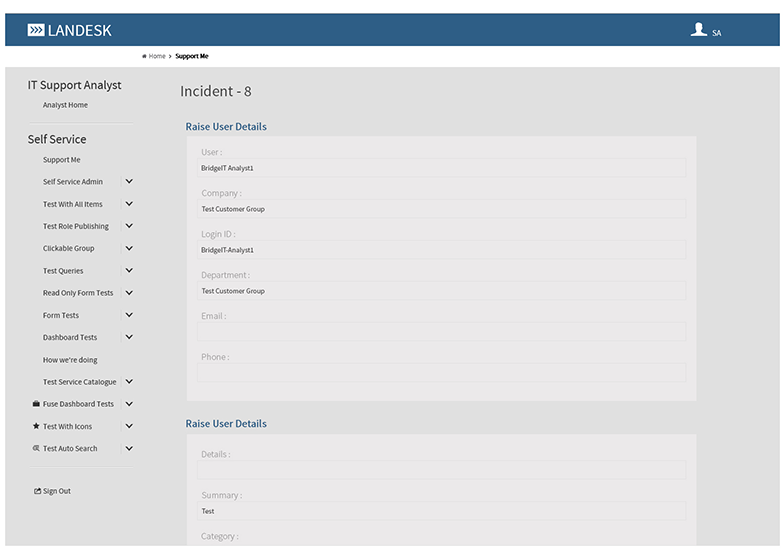This screenshot has height=557, width=784.
Task: Expand the Dashboard Tests chevron
Action: point(129,337)
